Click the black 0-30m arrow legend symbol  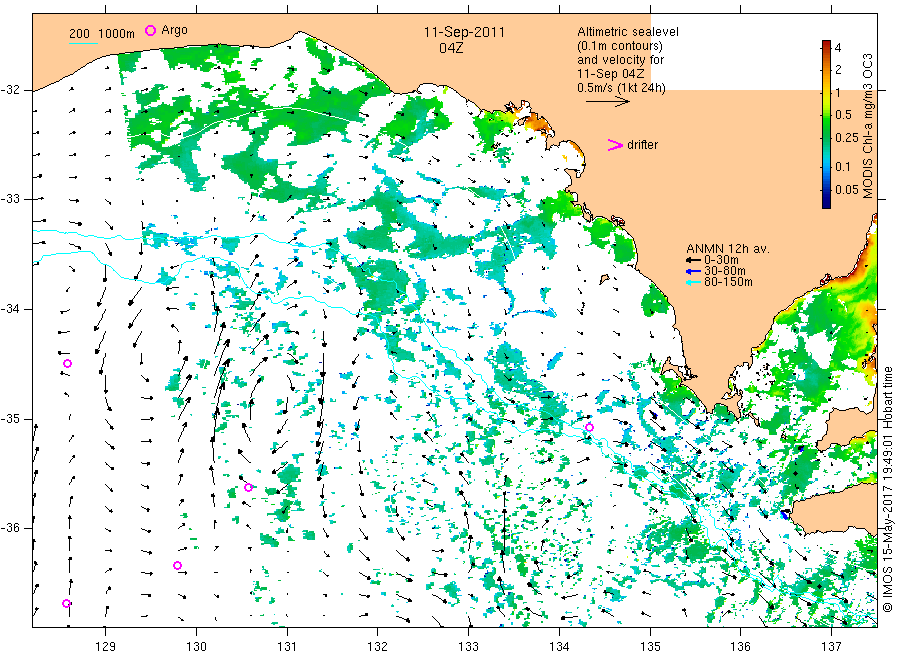coord(693,260)
